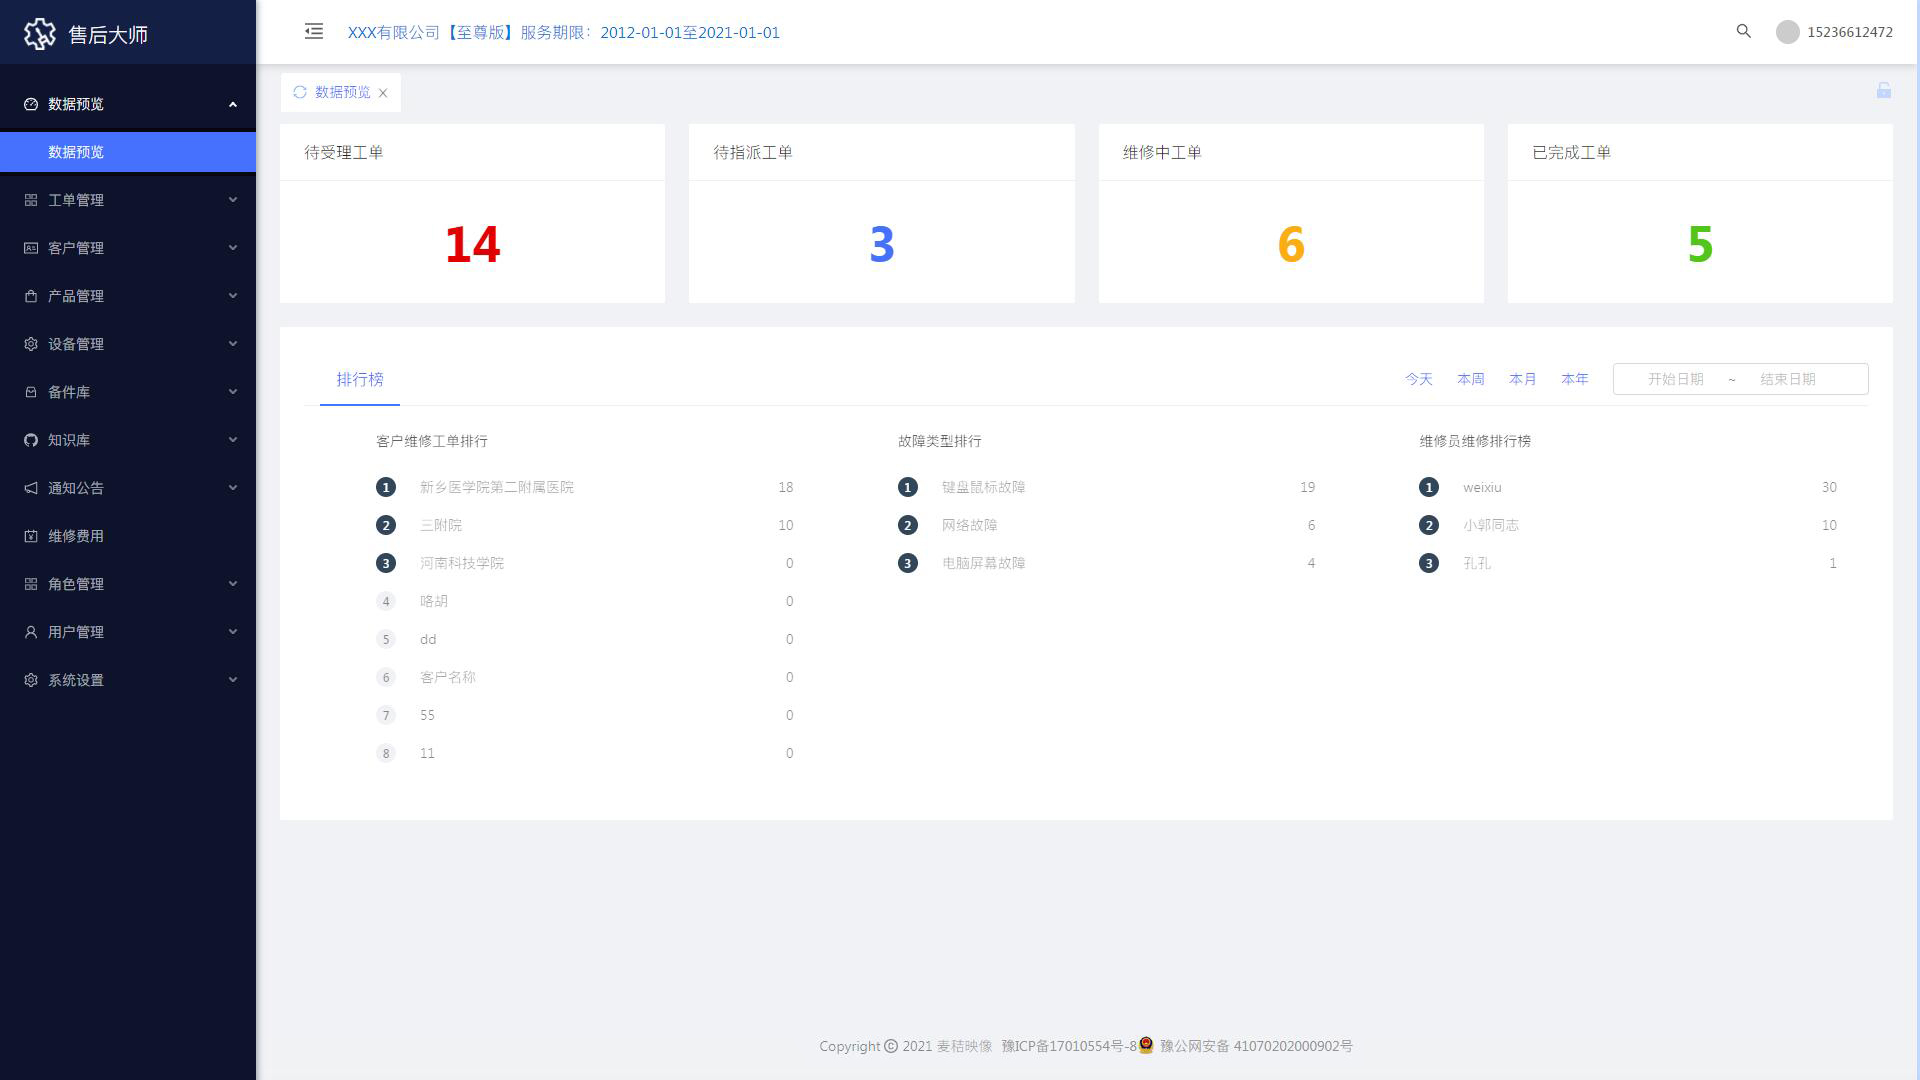Click the 开始日期 date input
Screen dimensions: 1920x1080
pos(1675,379)
